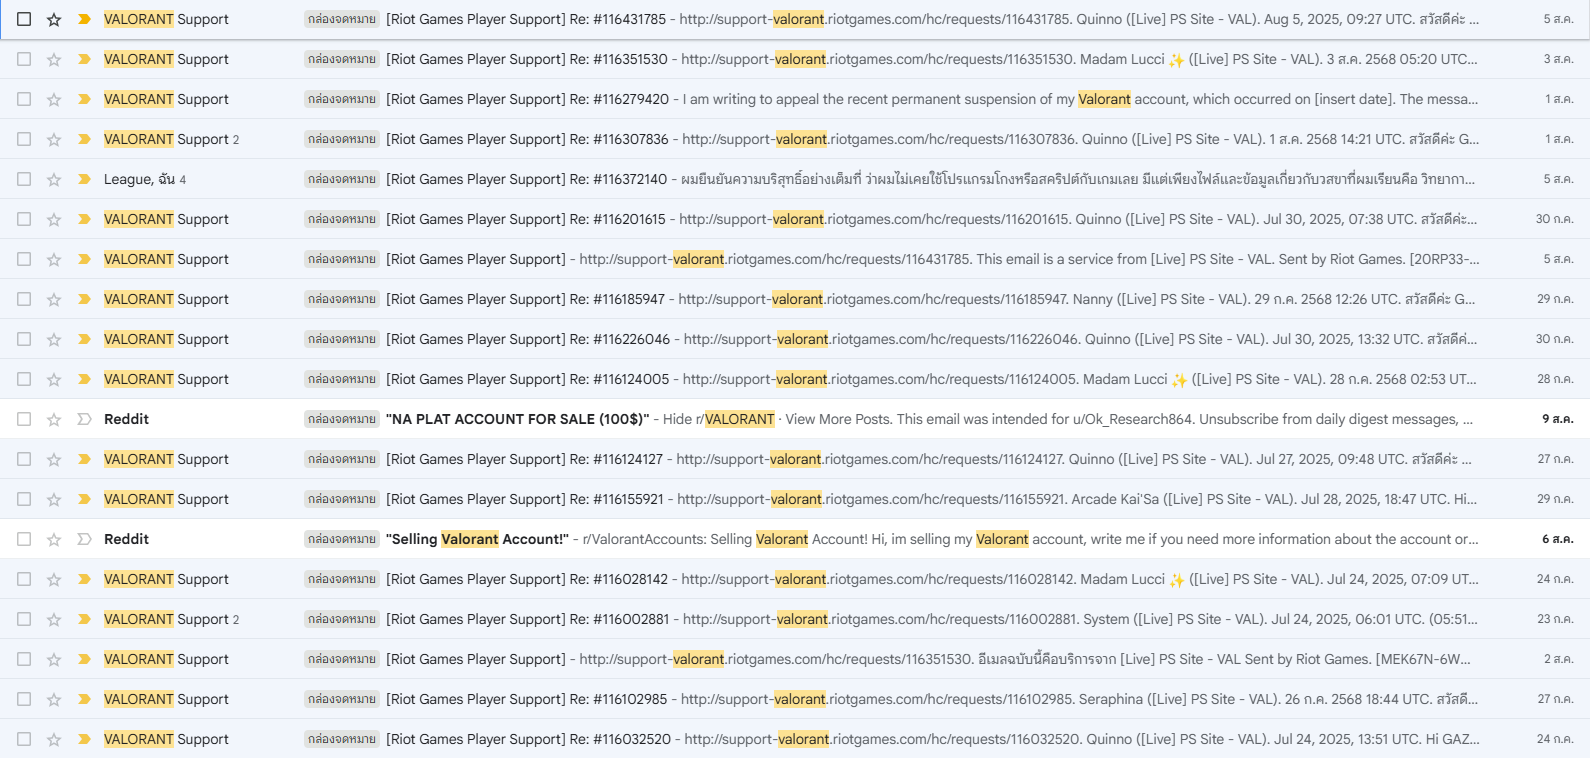The image size is (1596, 758).
Task: Toggle importance marker on ticket #116431785 email
Action: tap(84, 19)
